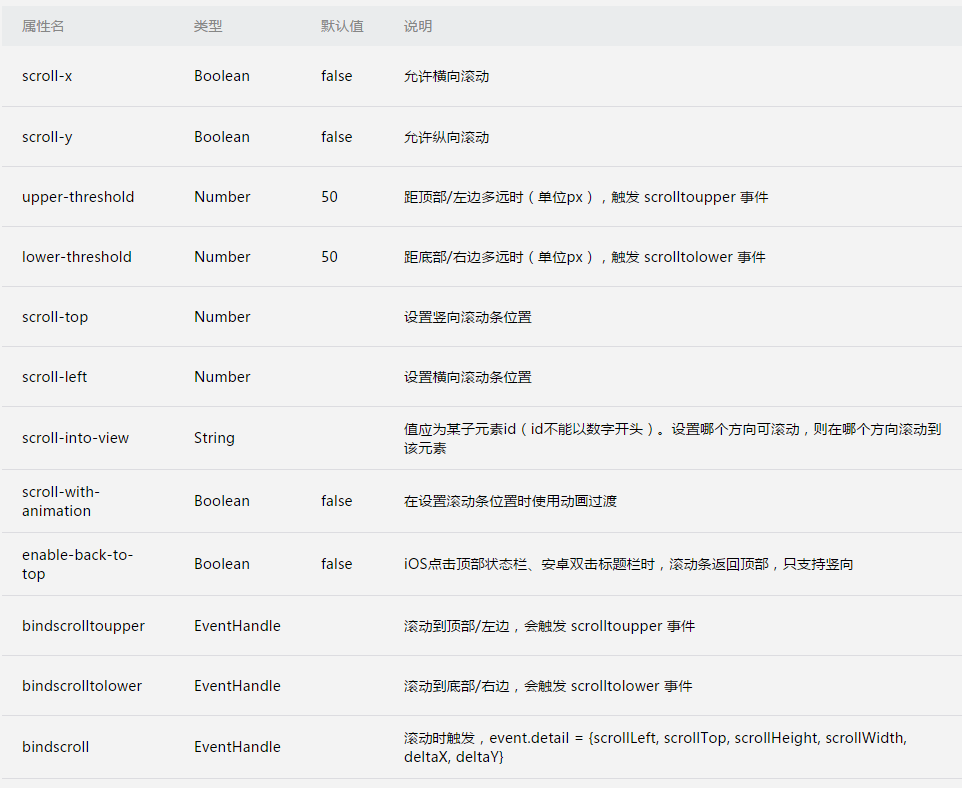Click description 设置竖向滚动条位置
The image size is (962, 788).
[x=468, y=317]
